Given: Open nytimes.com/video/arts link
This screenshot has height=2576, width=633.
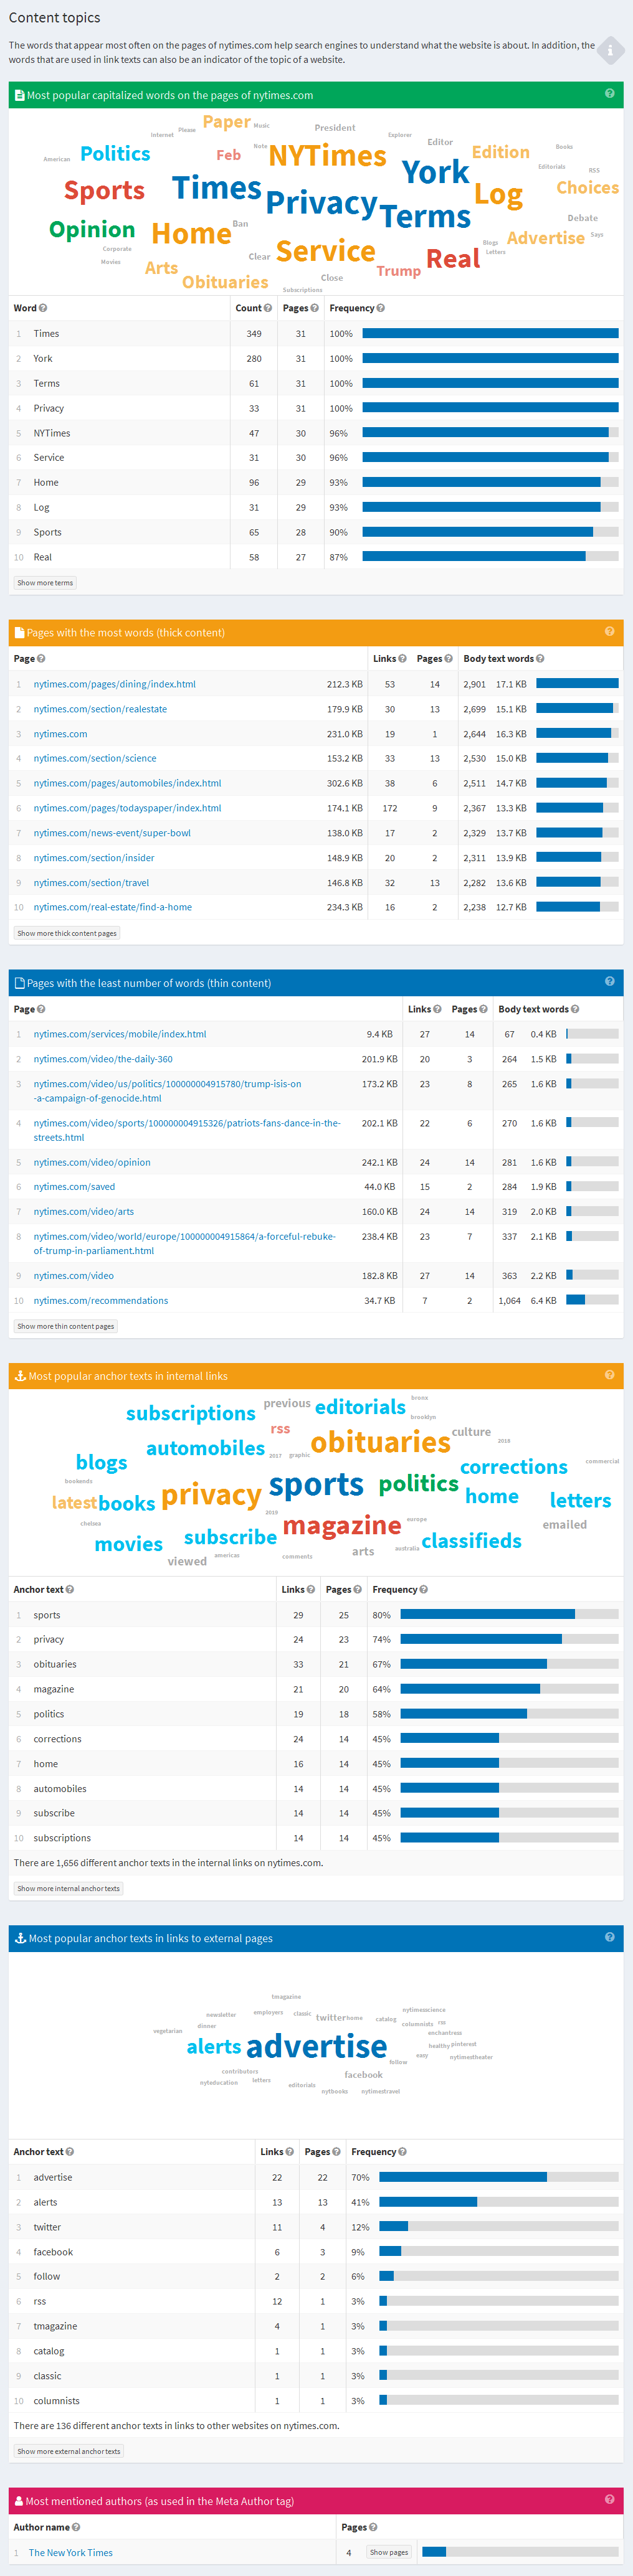Looking at the screenshot, I should tap(84, 1211).
